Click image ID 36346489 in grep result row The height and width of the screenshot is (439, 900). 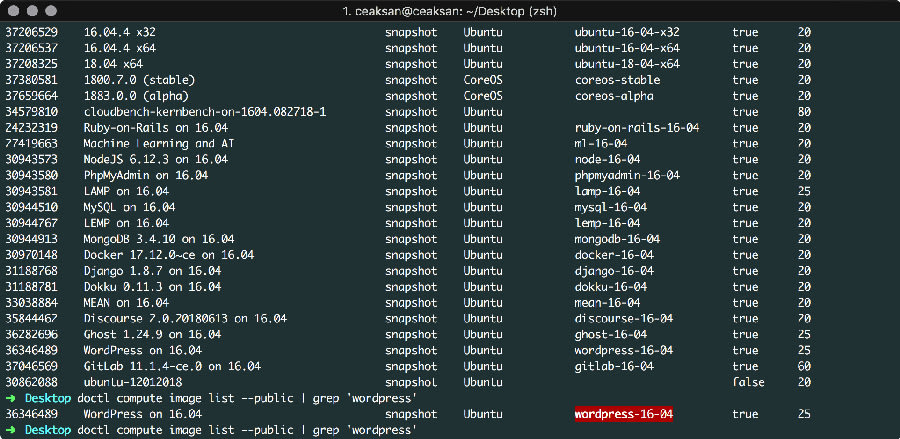pyautogui.click(x=32, y=414)
